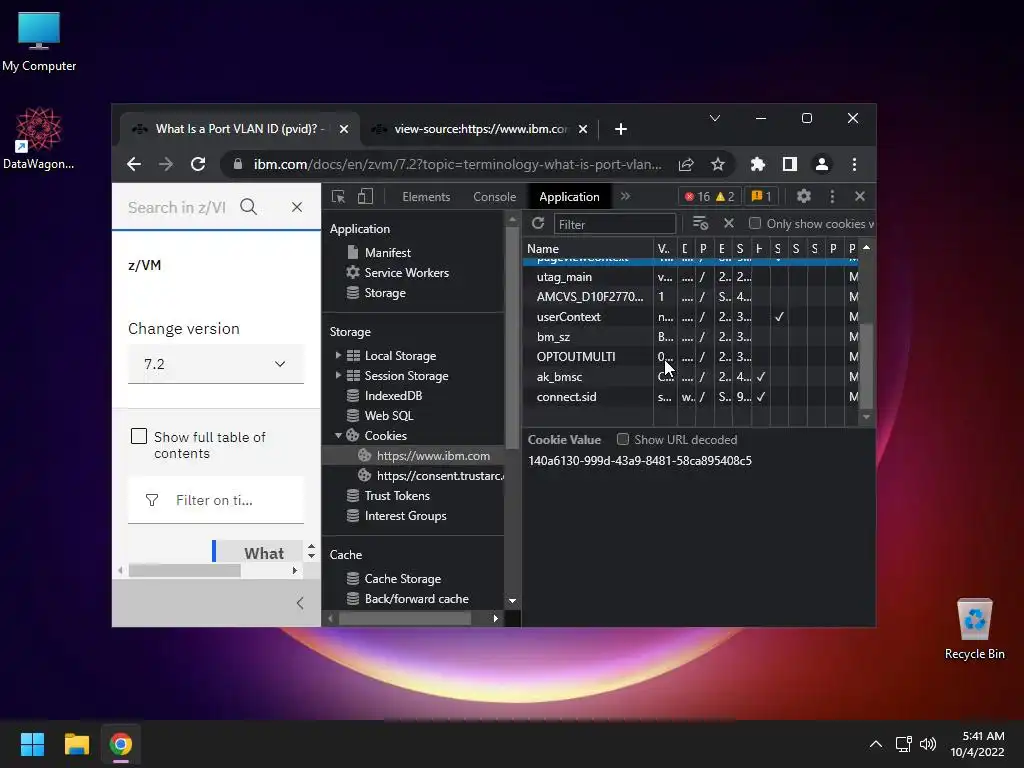This screenshot has width=1024, height=768.
Task: Click the issues badge showing 1
Action: [x=761, y=197]
